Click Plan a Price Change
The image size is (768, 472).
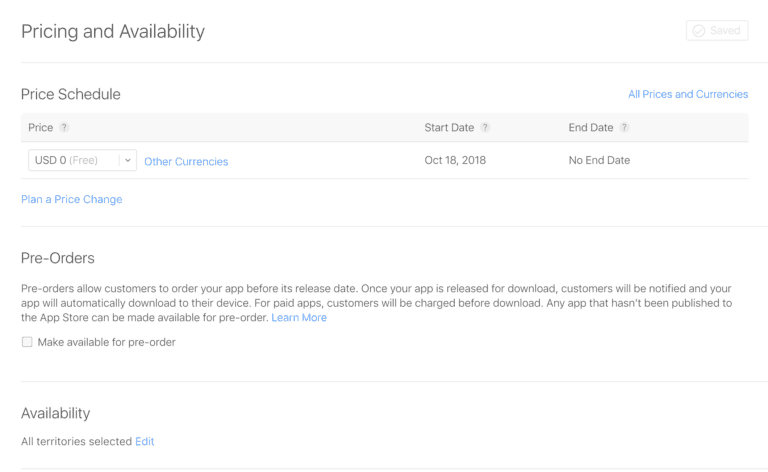pyautogui.click(x=71, y=199)
